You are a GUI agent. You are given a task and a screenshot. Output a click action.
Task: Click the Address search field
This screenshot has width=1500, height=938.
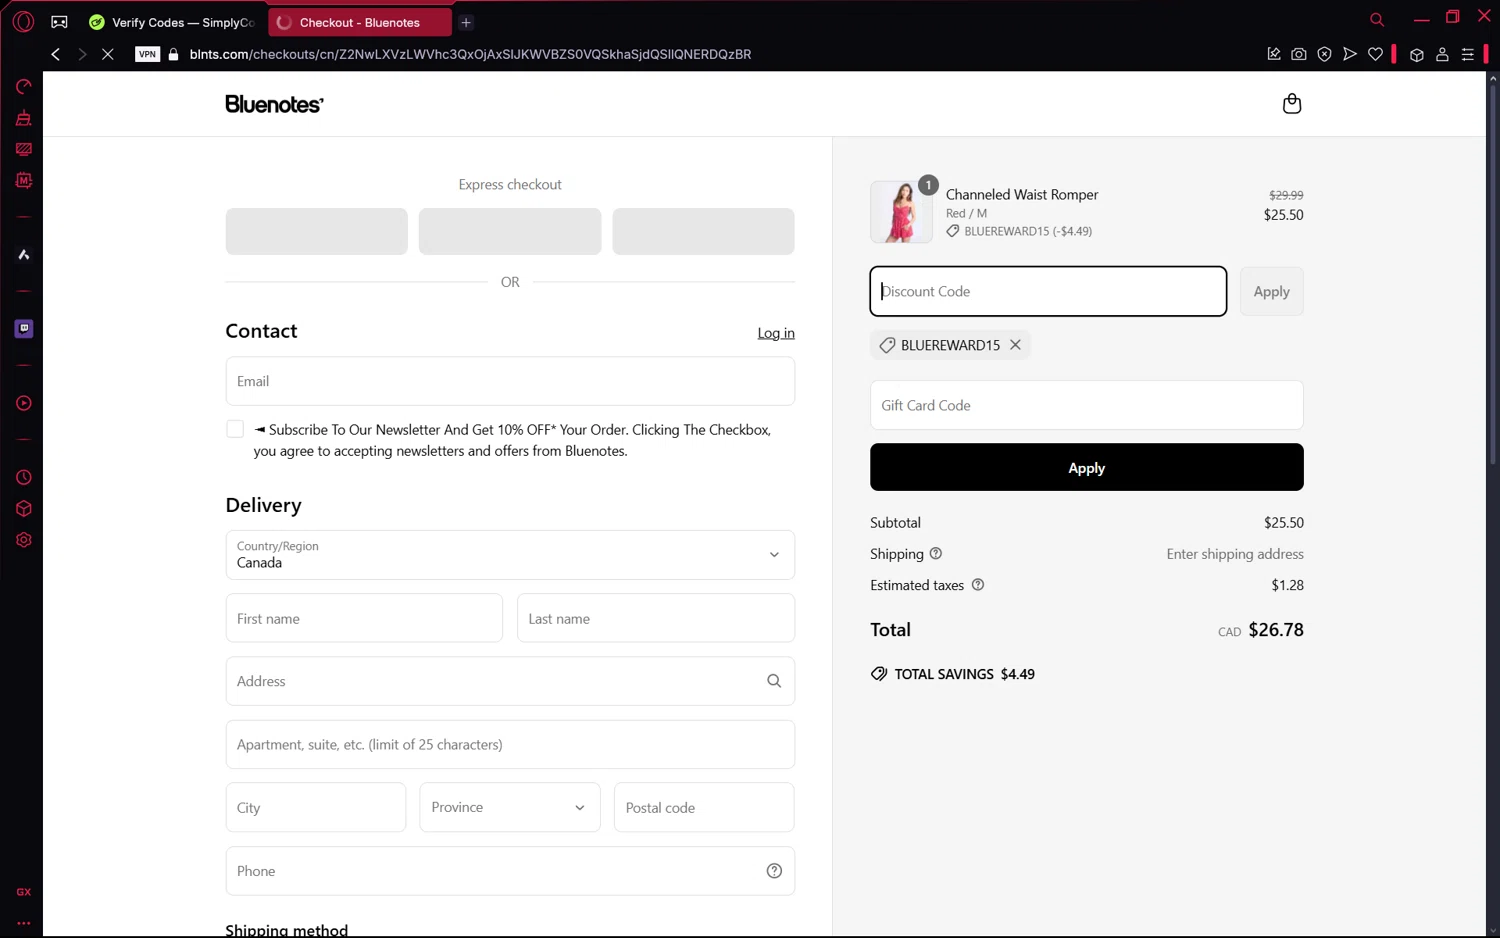[x=510, y=681]
